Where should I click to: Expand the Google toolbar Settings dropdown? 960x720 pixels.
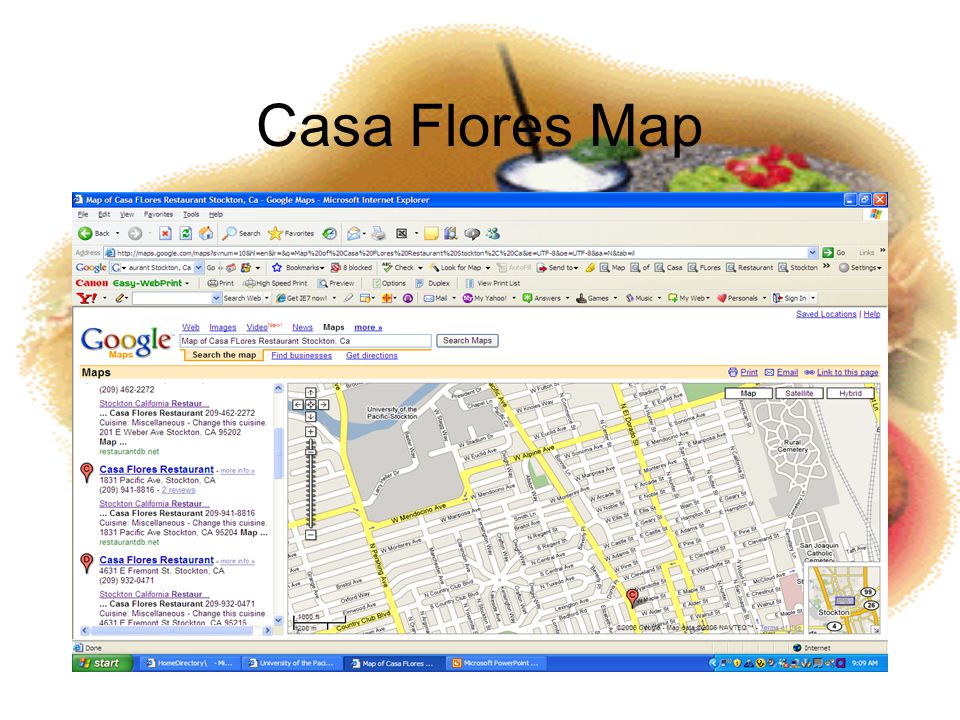click(879, 268)
